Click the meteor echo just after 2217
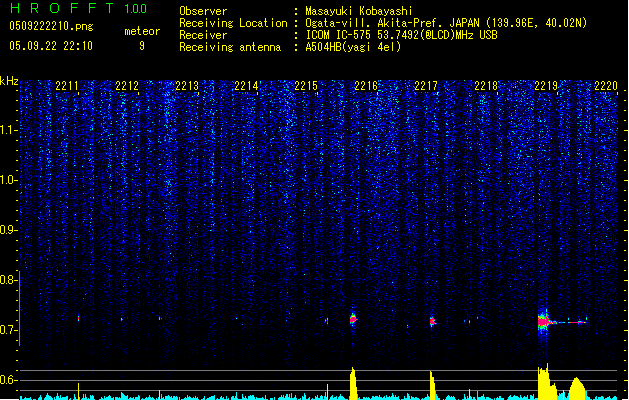The height and width of the screenshot is (400, 629). tap(432, 321)
